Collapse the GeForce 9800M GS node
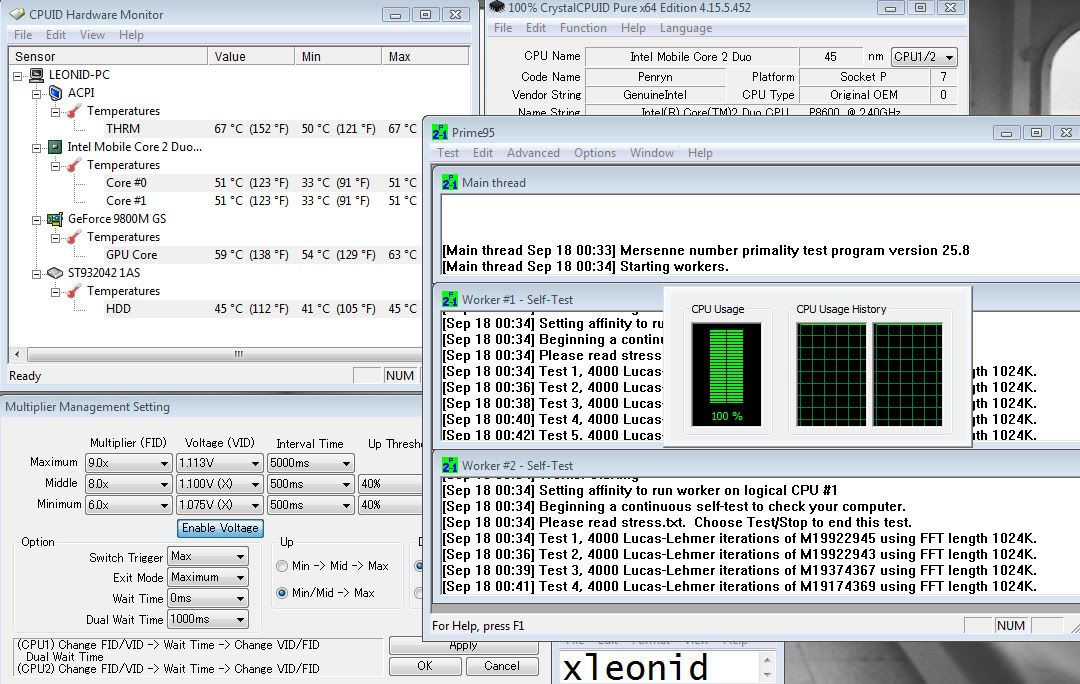 pyautogui.click(x=37, y=220)
